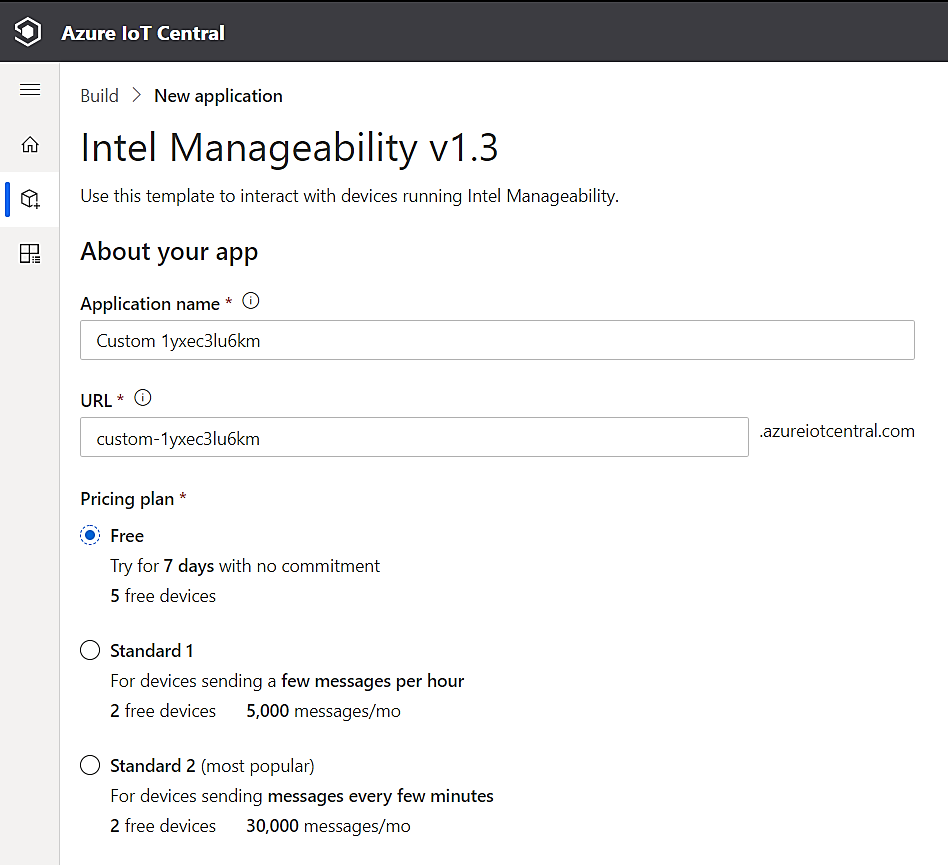Open the My apps grid icon

[30, 254]
